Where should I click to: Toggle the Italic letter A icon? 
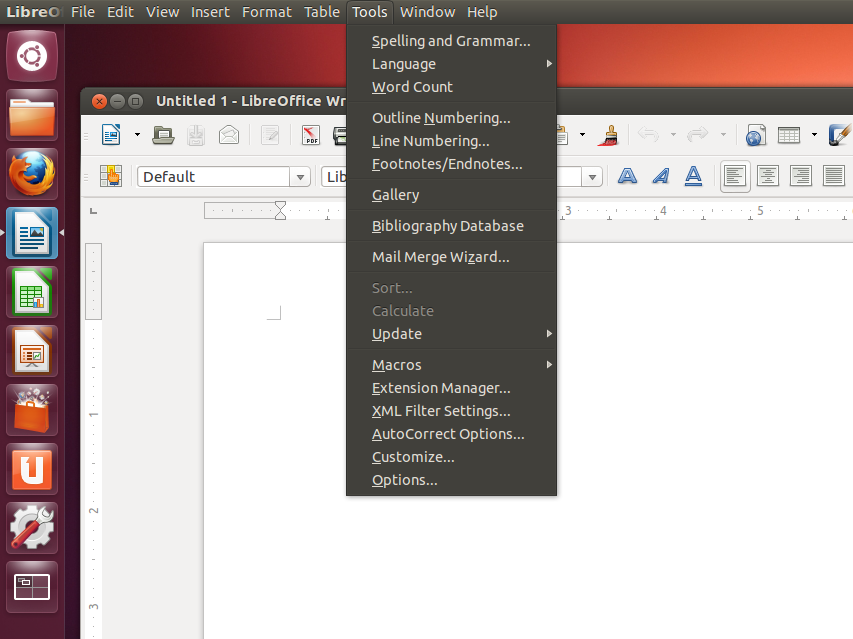click(661, 176)
